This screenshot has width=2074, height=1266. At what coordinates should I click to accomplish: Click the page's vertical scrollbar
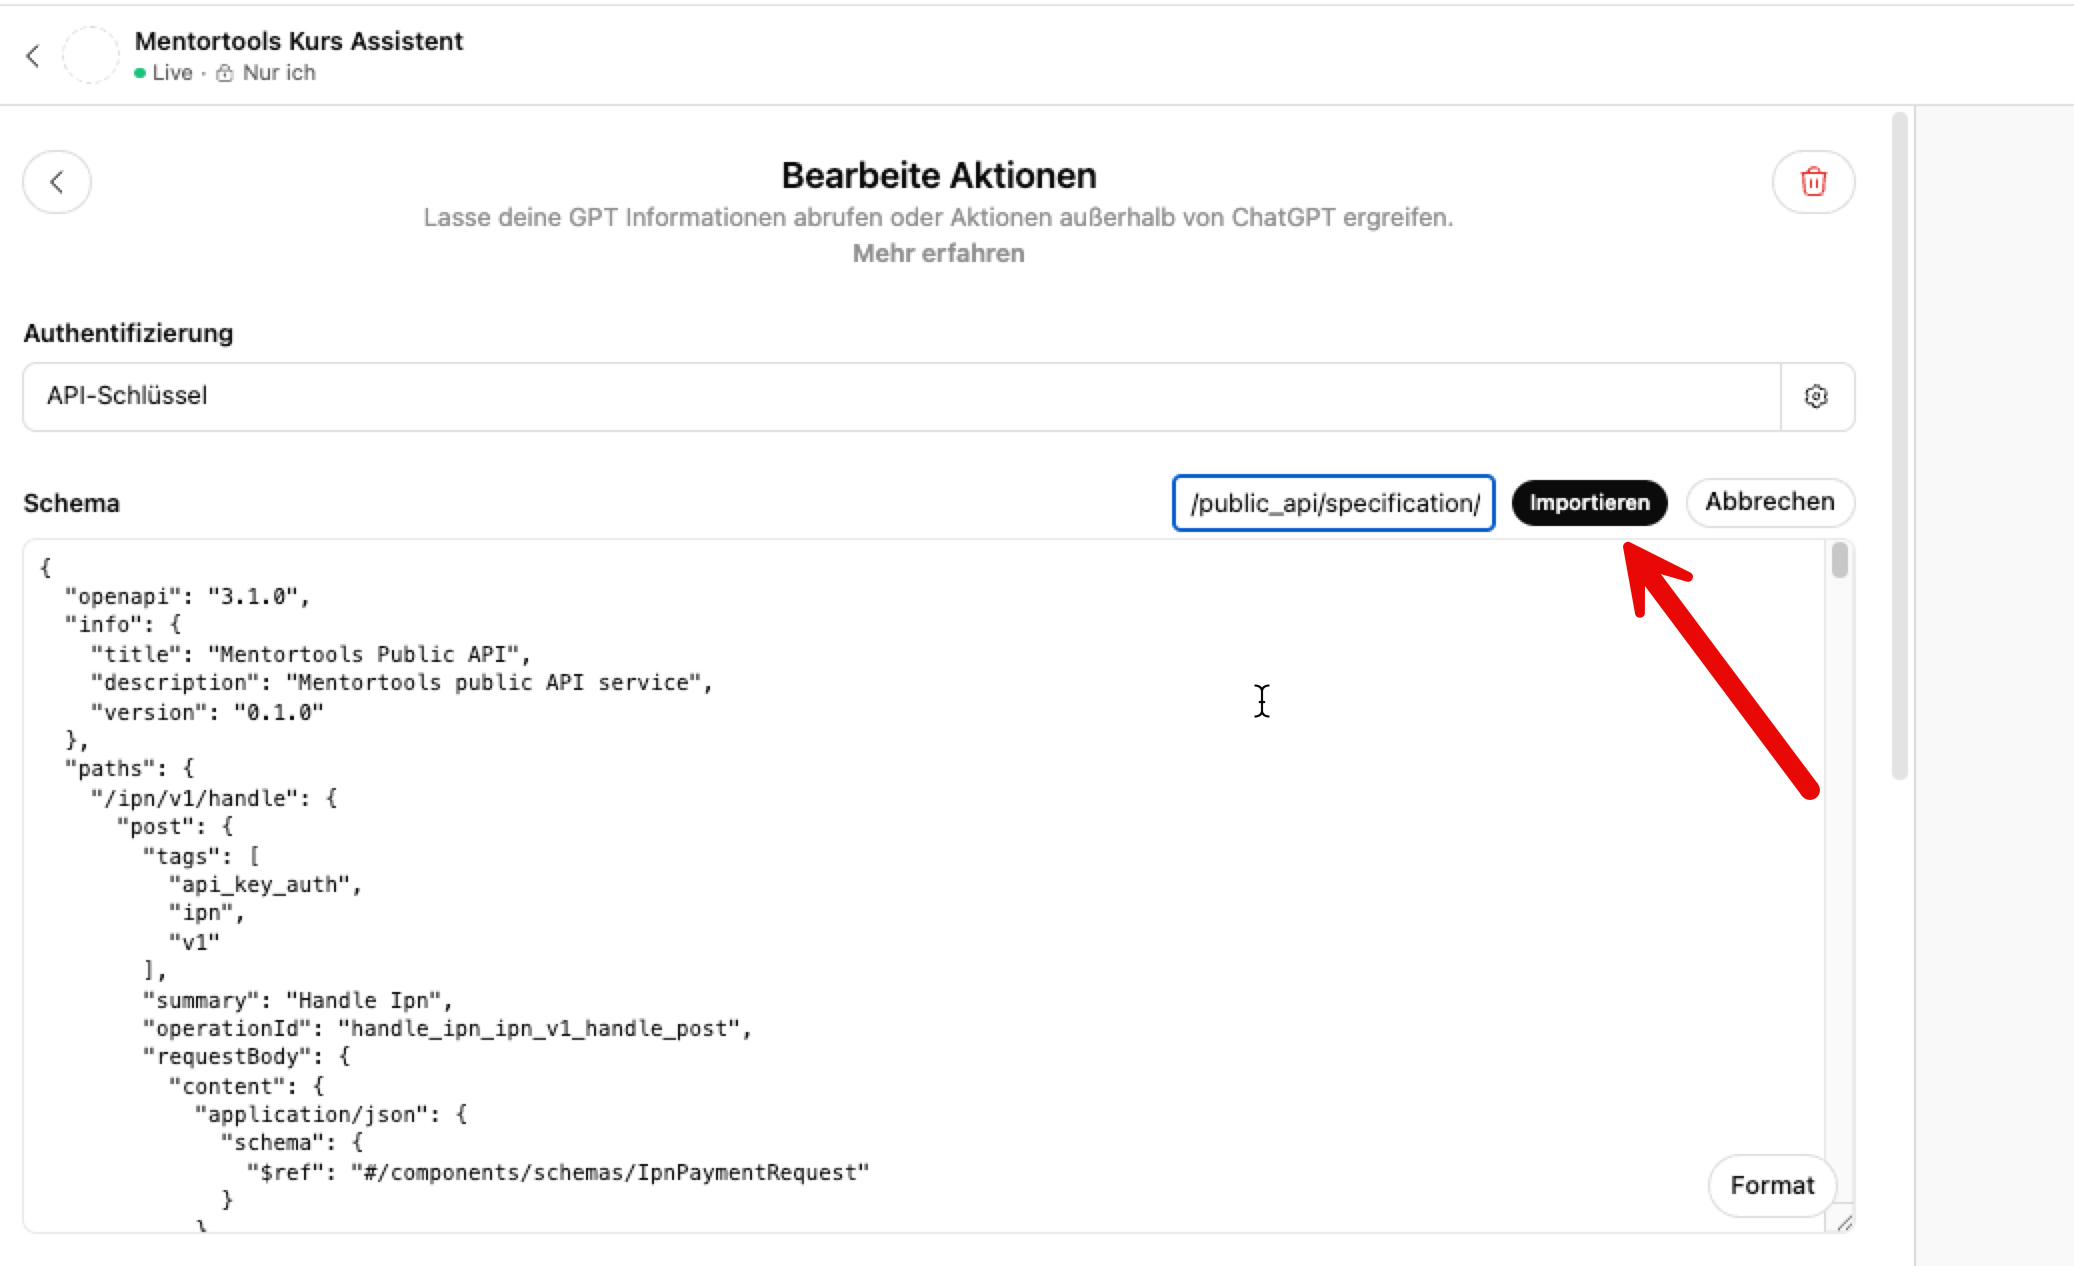point(1900,445)
